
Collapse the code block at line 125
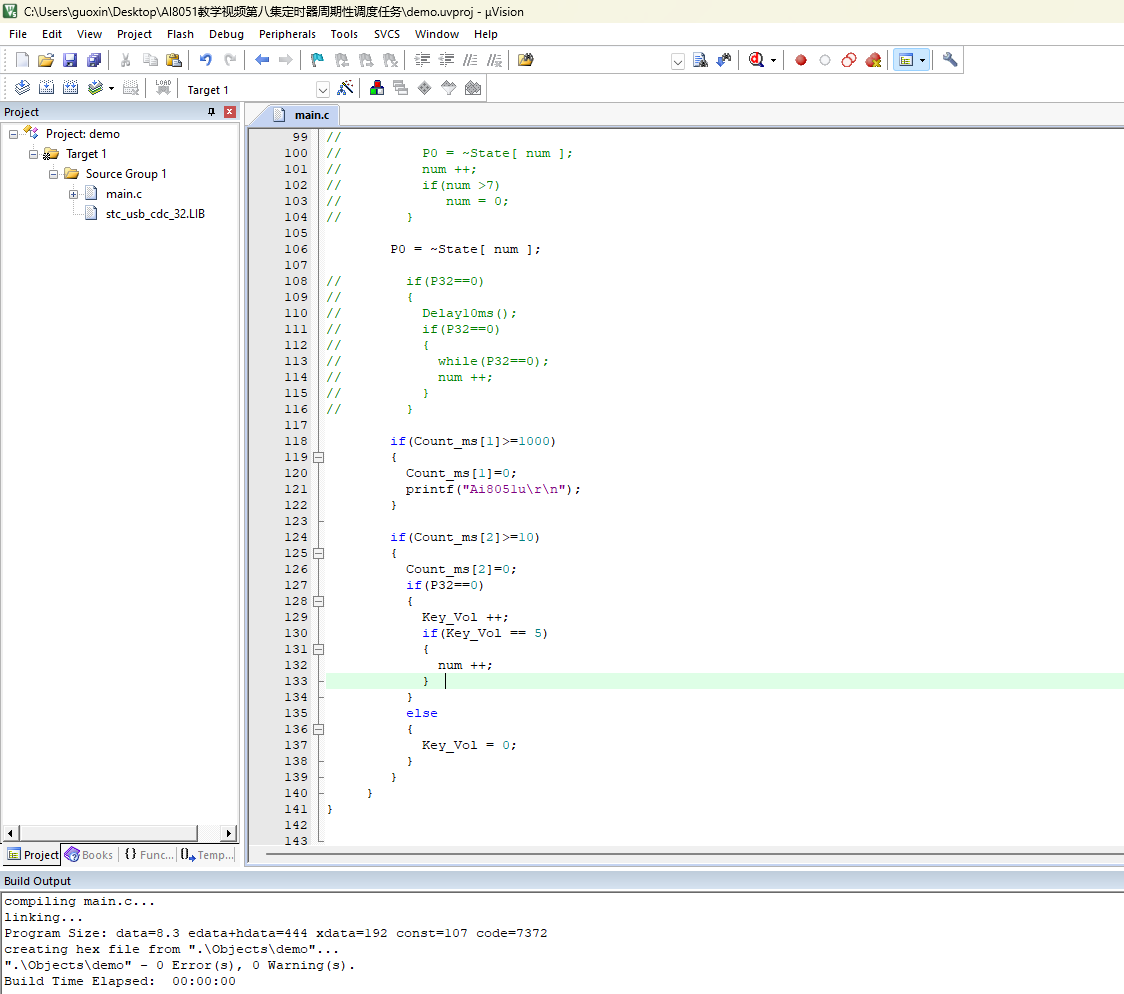318,553
